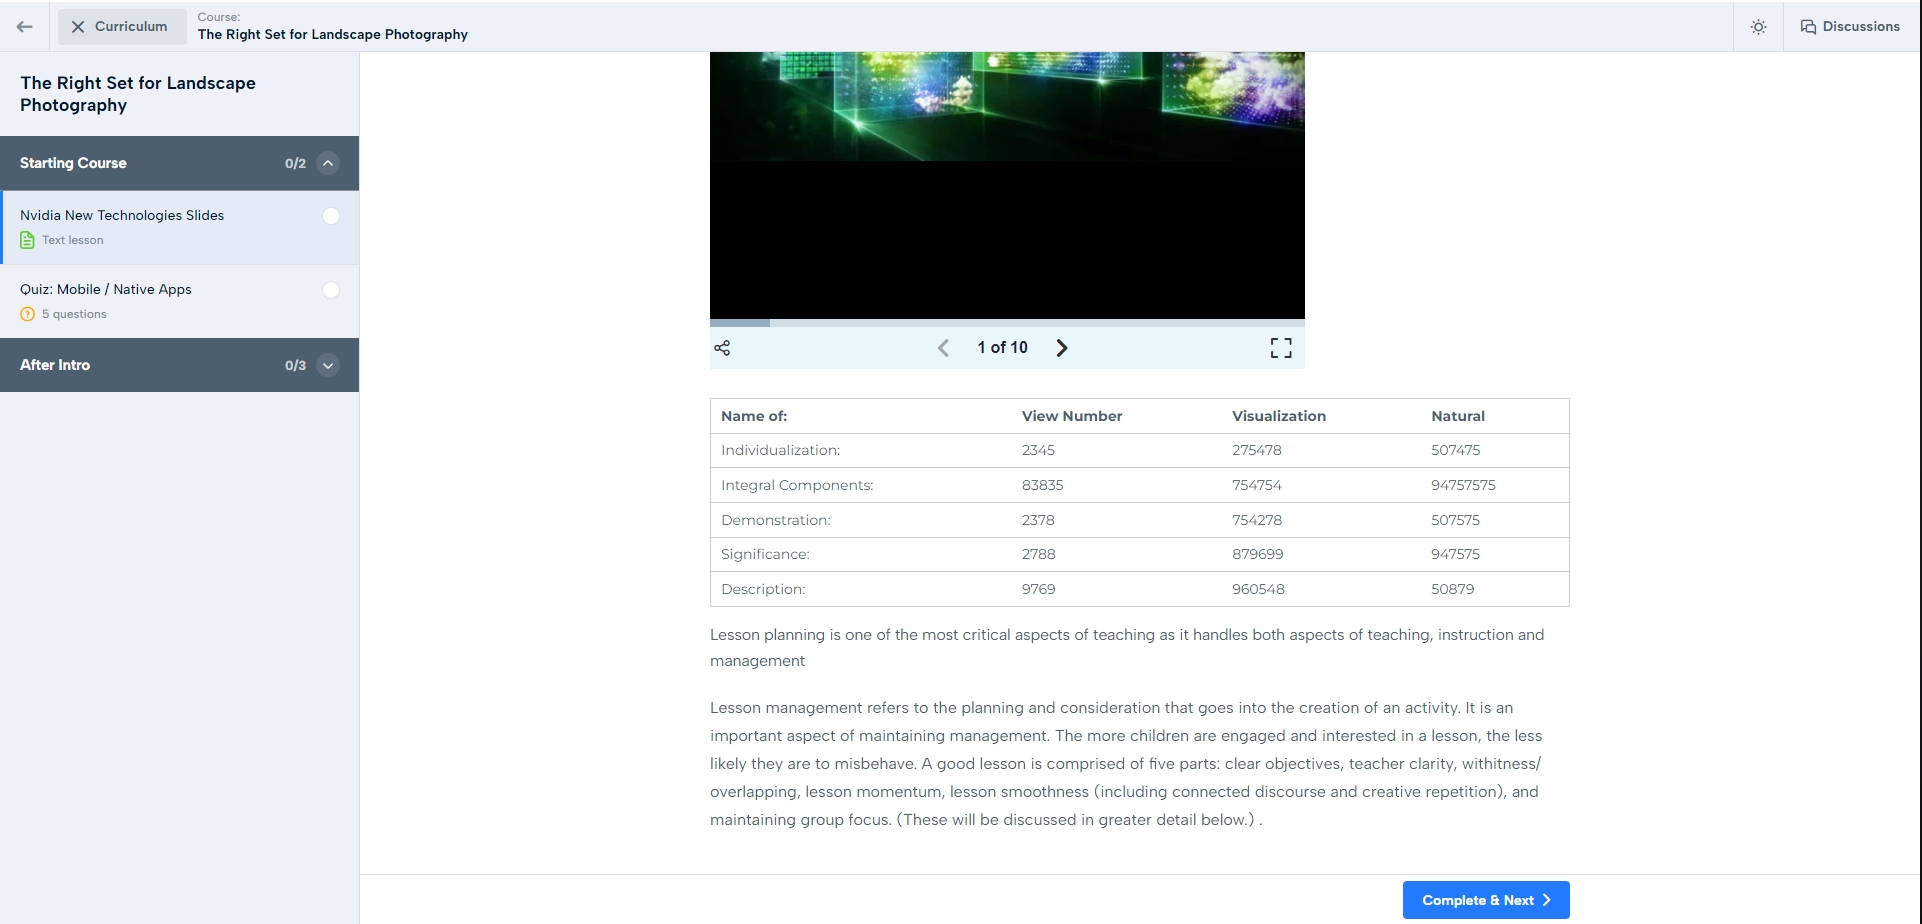Expand the After Intro section
The width and height of the screenshot is (1922, 924).
pyautogui.click(x=328, y=365)
